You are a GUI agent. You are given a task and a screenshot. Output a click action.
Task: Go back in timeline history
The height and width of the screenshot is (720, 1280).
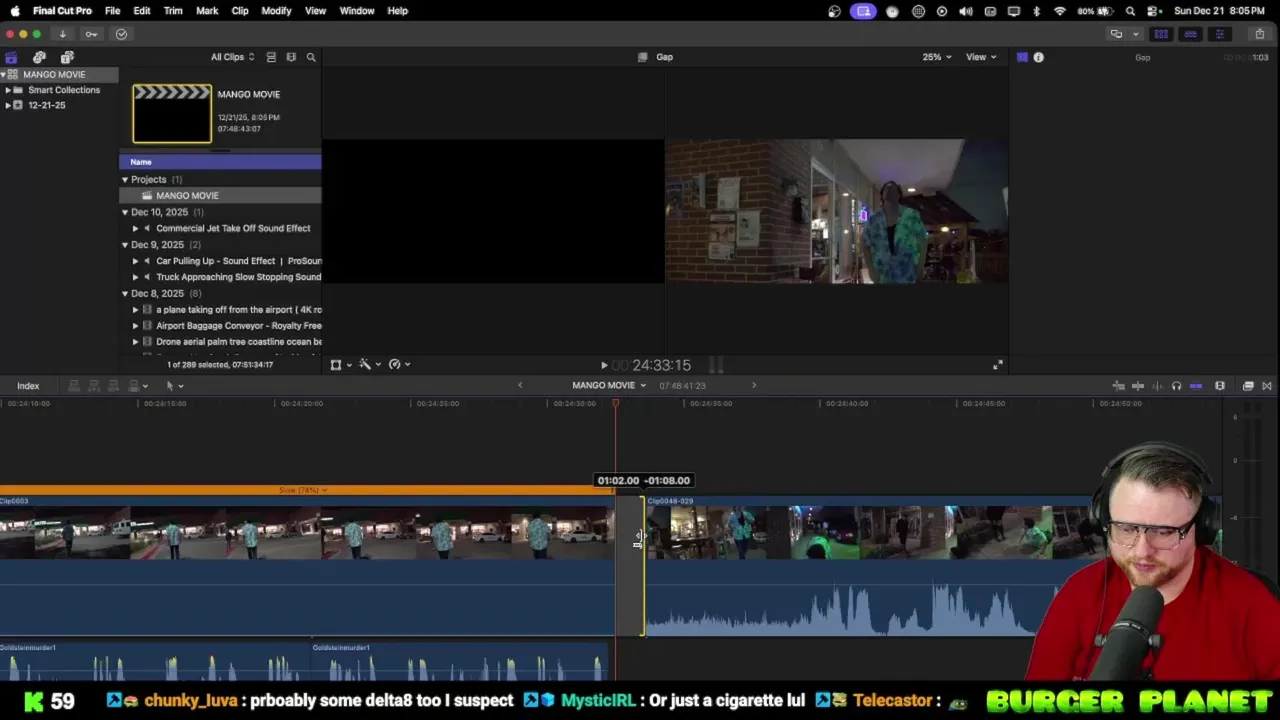[x=519, y=385]
